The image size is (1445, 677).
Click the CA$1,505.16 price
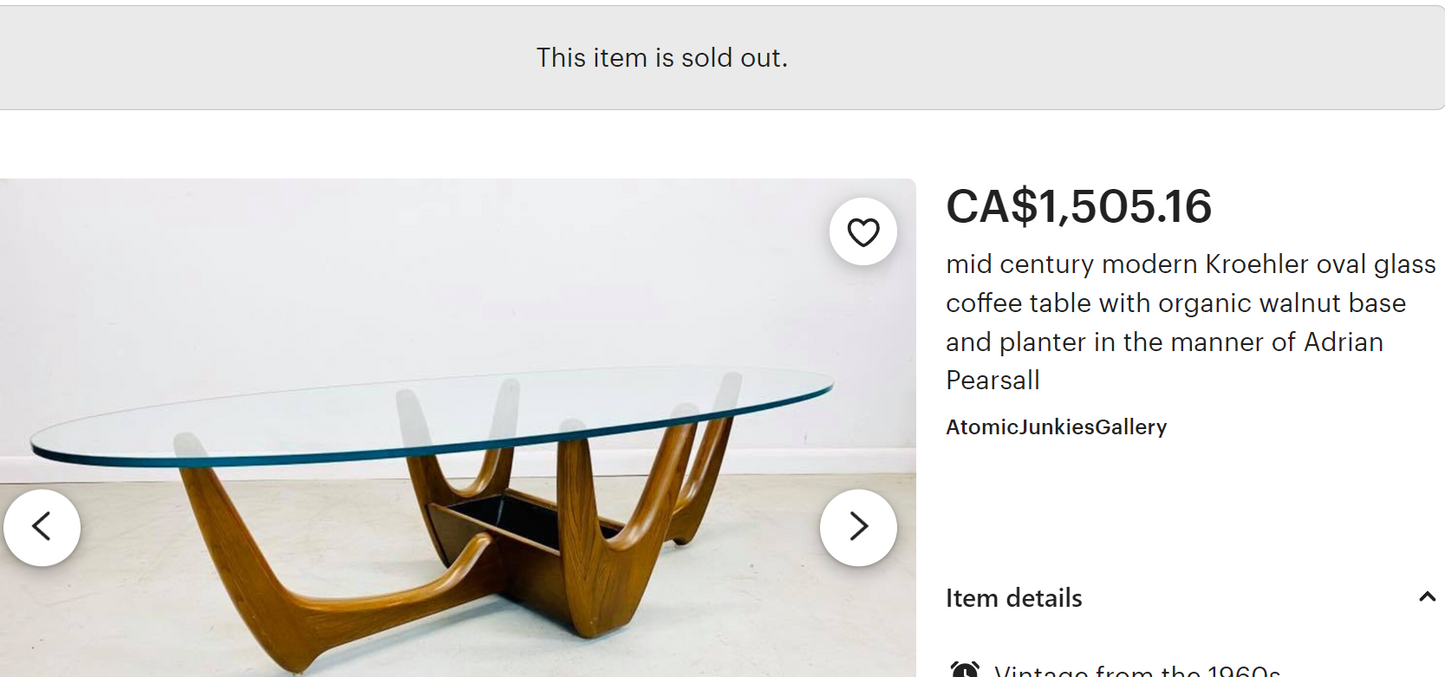(1079, 207)
